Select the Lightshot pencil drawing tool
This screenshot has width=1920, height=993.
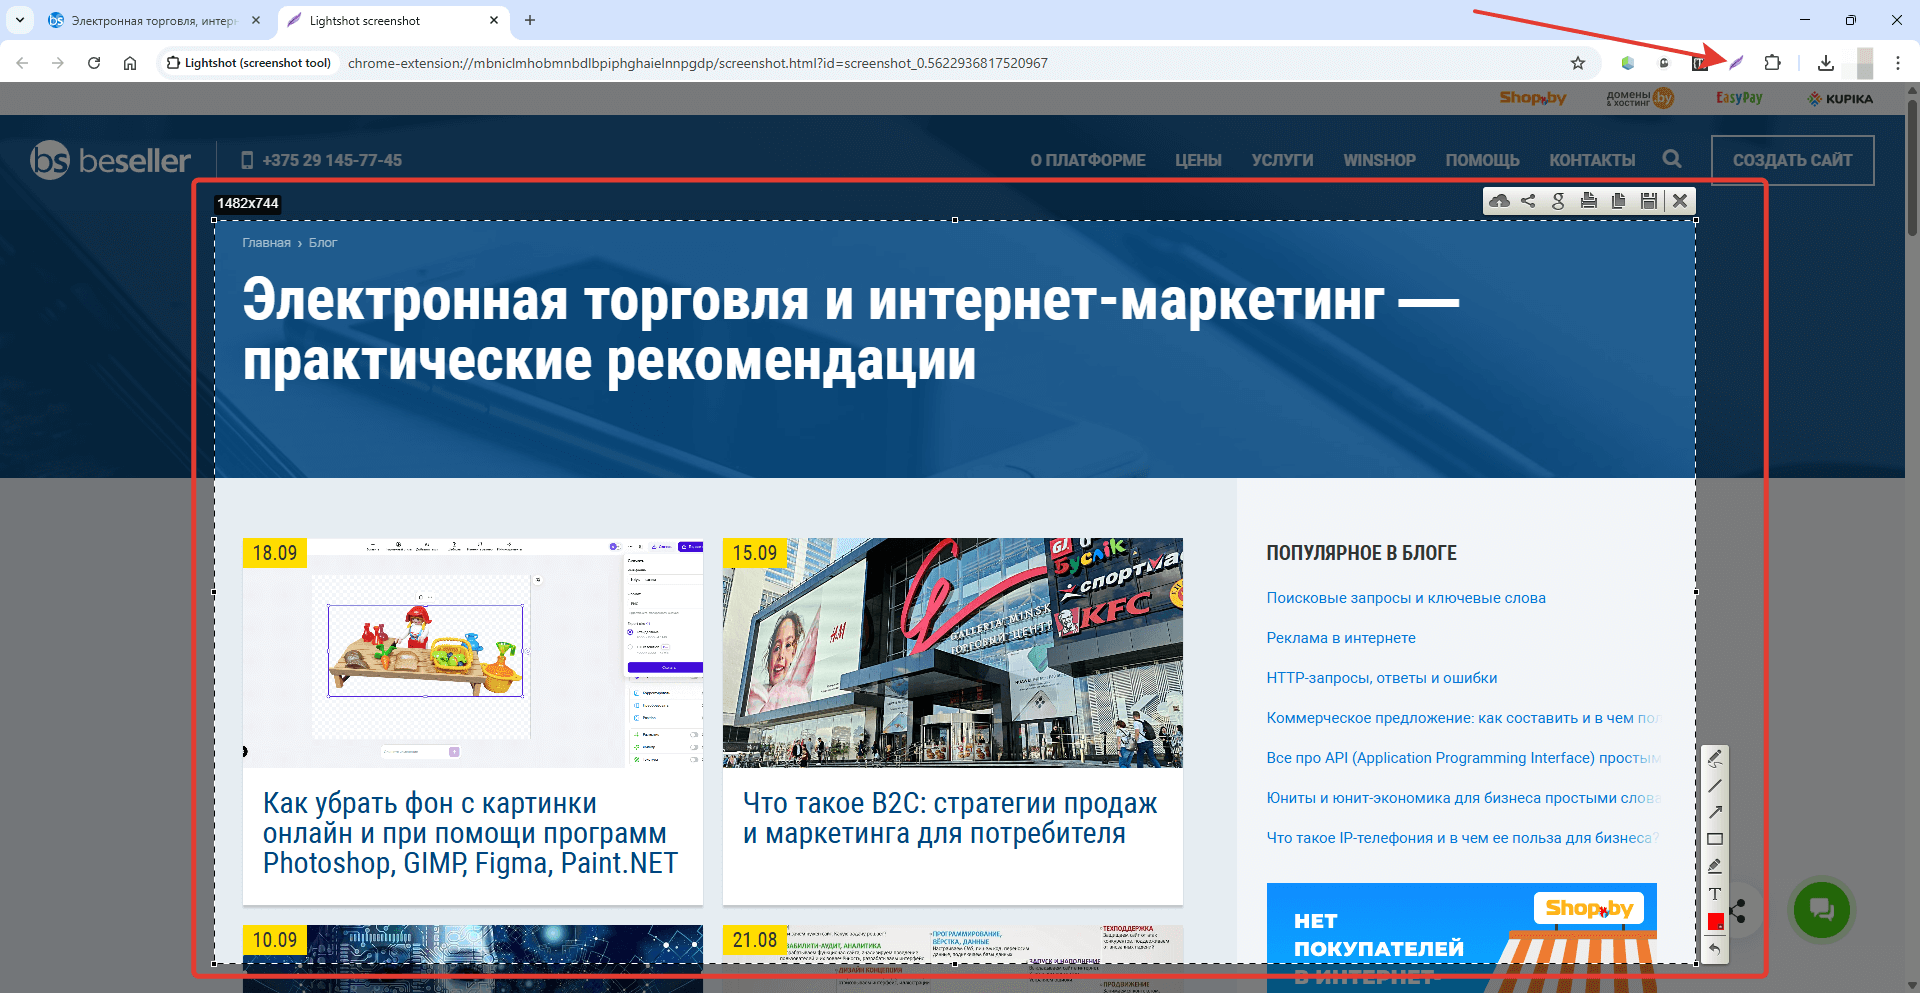point(1715,758)
